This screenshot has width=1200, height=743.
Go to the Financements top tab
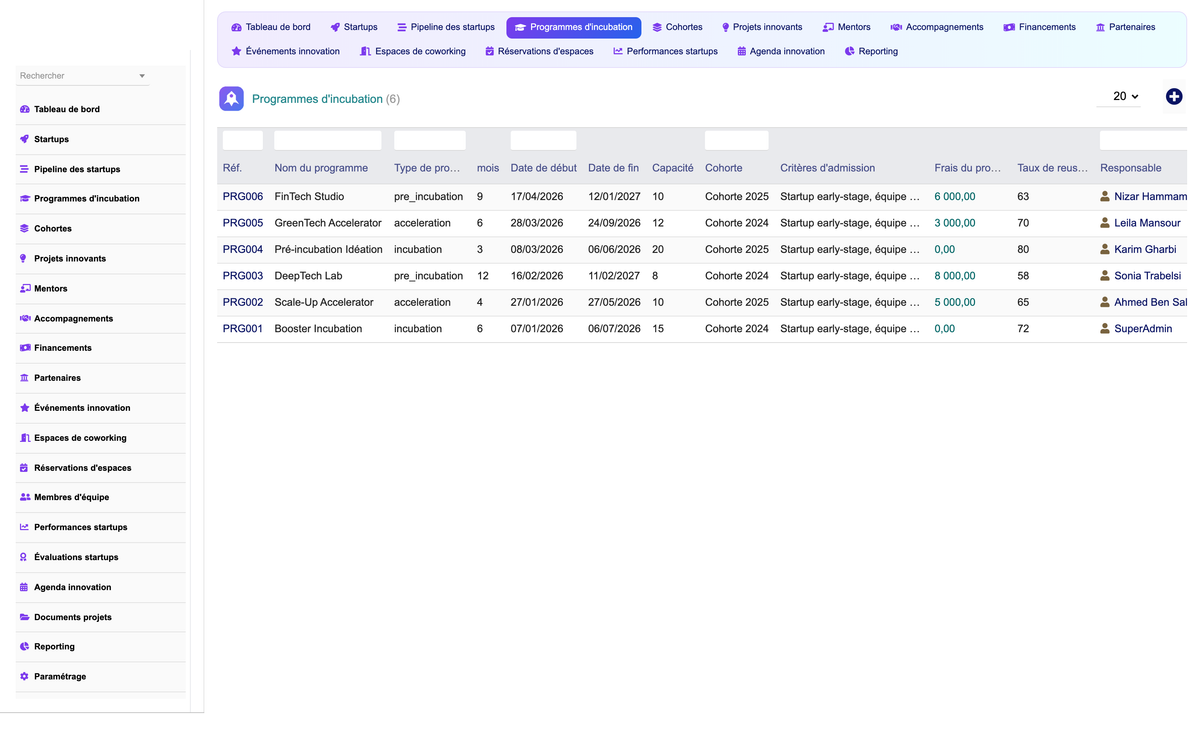tap(1040, 27)
